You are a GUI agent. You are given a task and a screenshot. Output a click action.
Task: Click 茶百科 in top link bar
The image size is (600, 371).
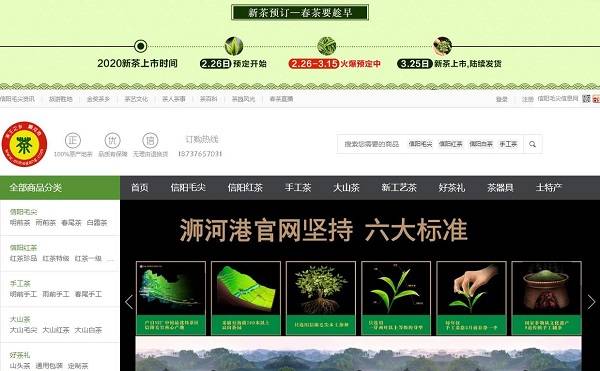click(209, 99)
